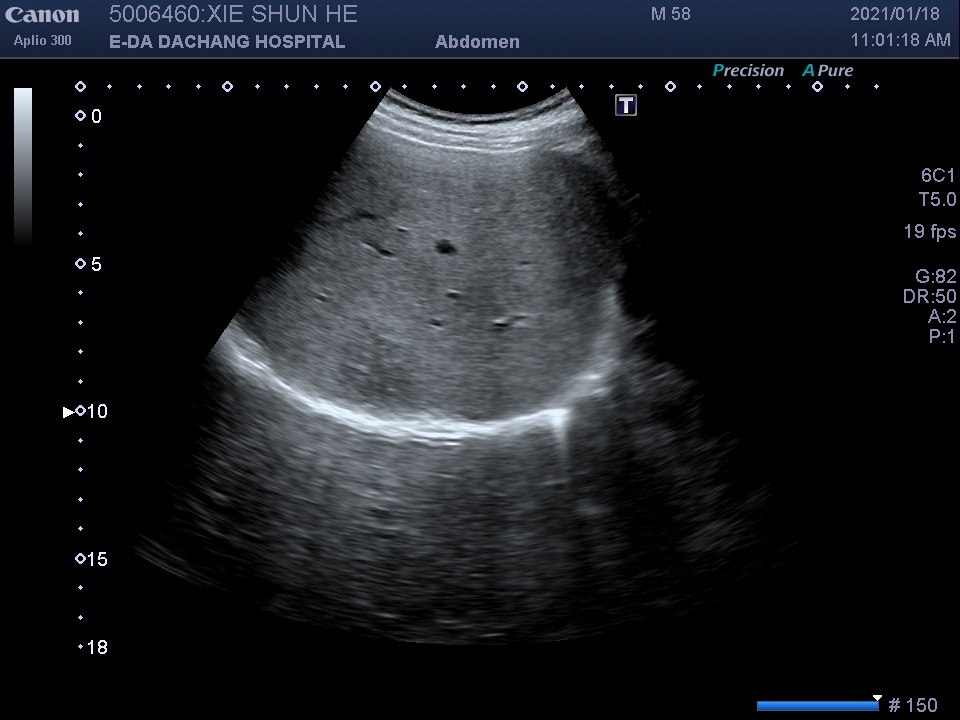The width and height of the screenshot is (960, 720).
Task: Click the T5.0 frequency value
Action: (x=937, y=199)
